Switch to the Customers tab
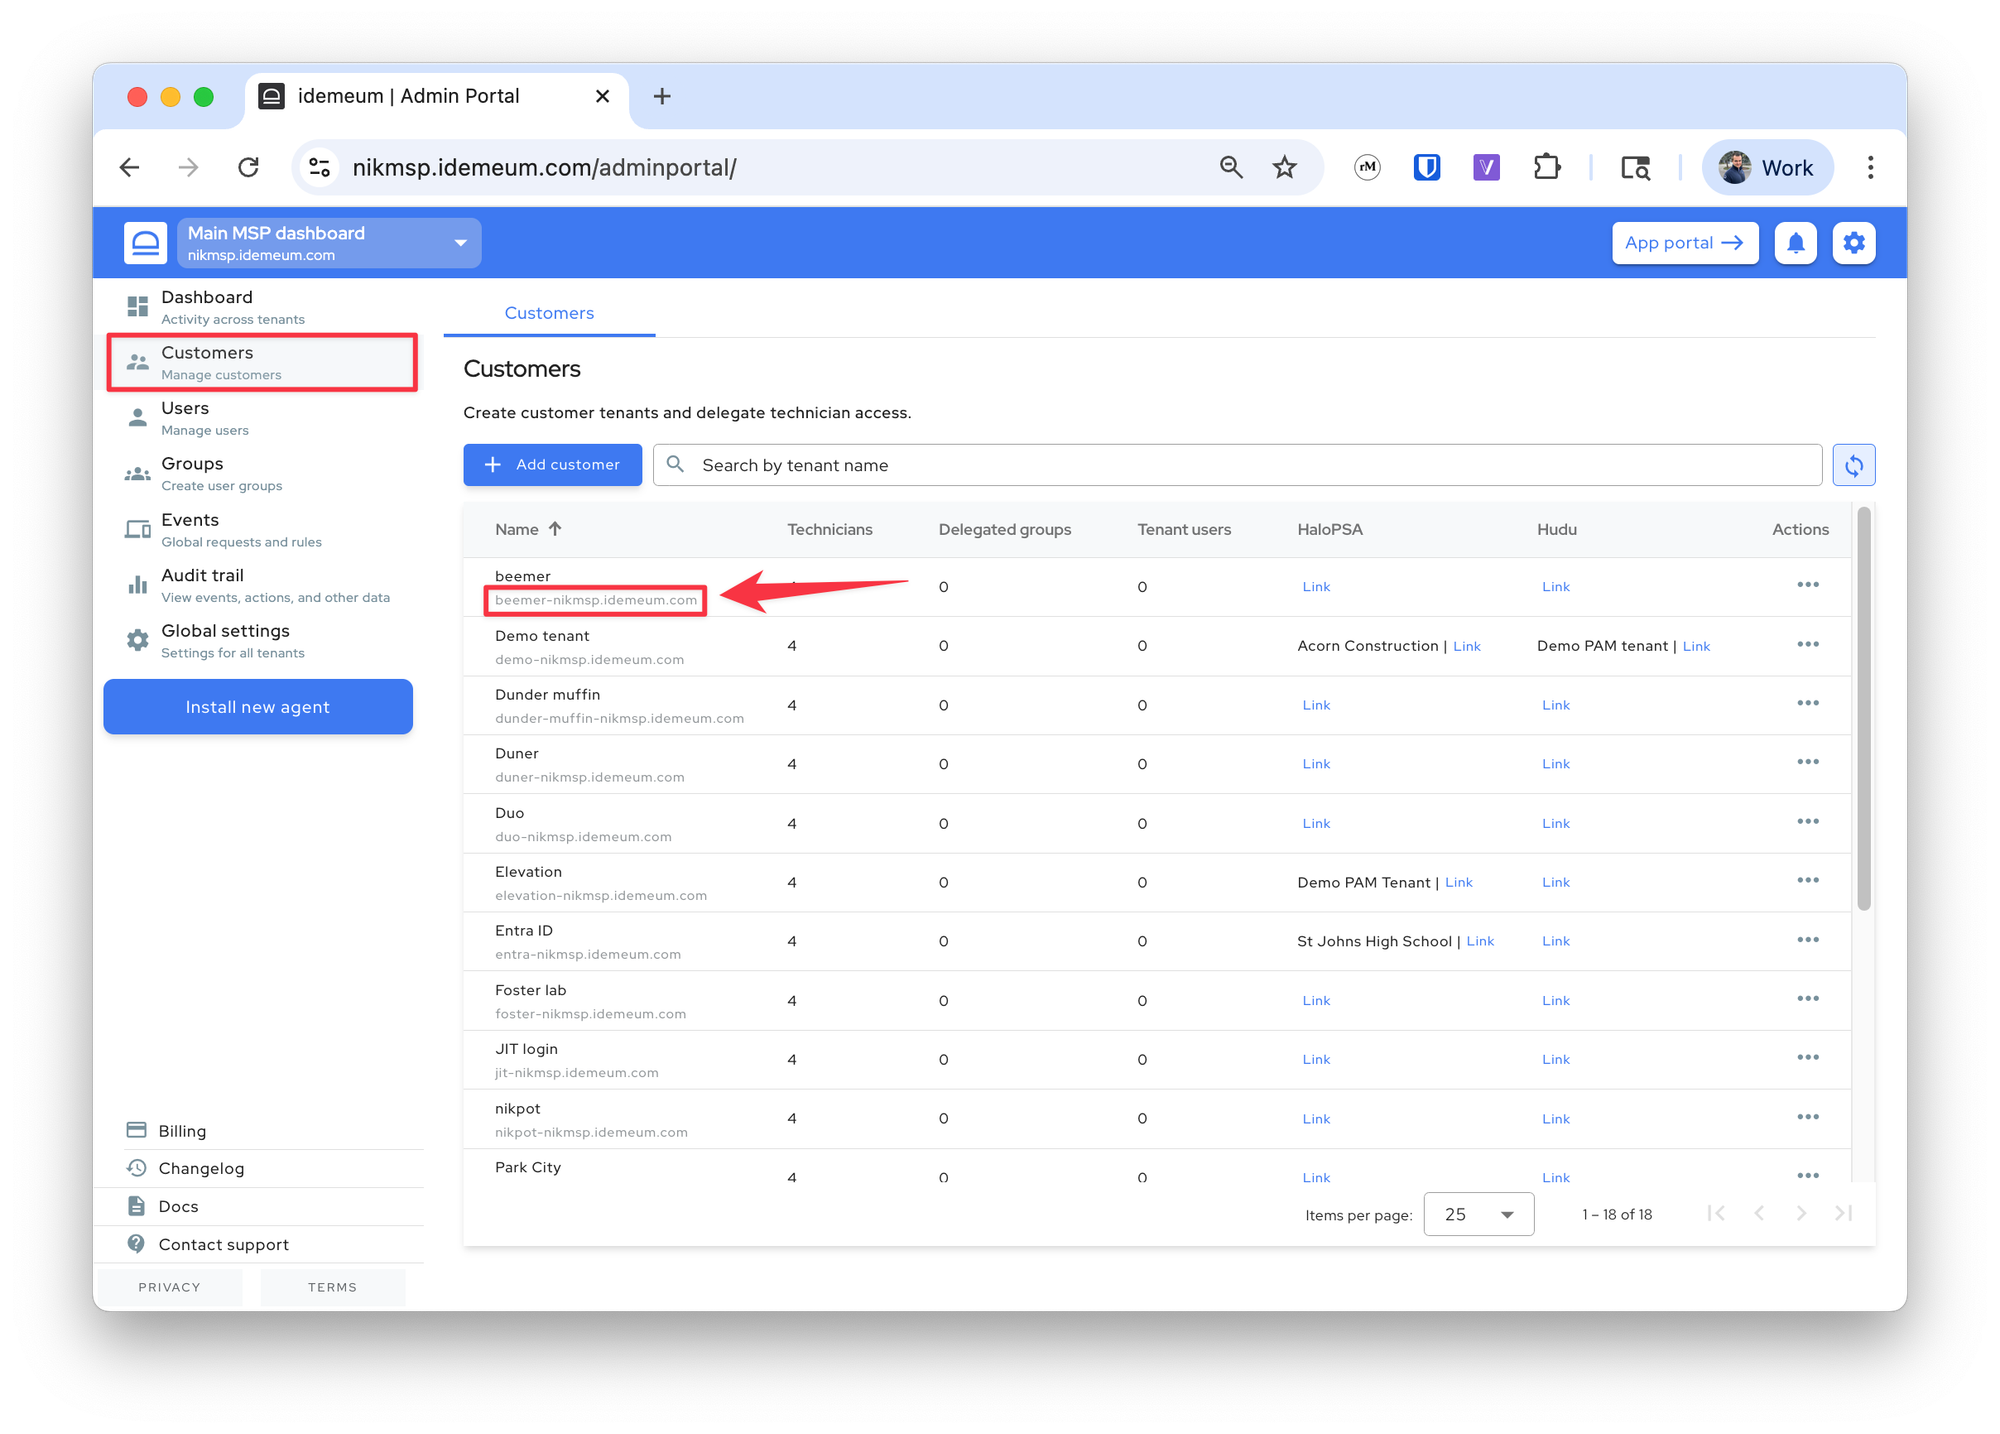This screenshot has height=1434, width=2000. click(x=549, y=313)
